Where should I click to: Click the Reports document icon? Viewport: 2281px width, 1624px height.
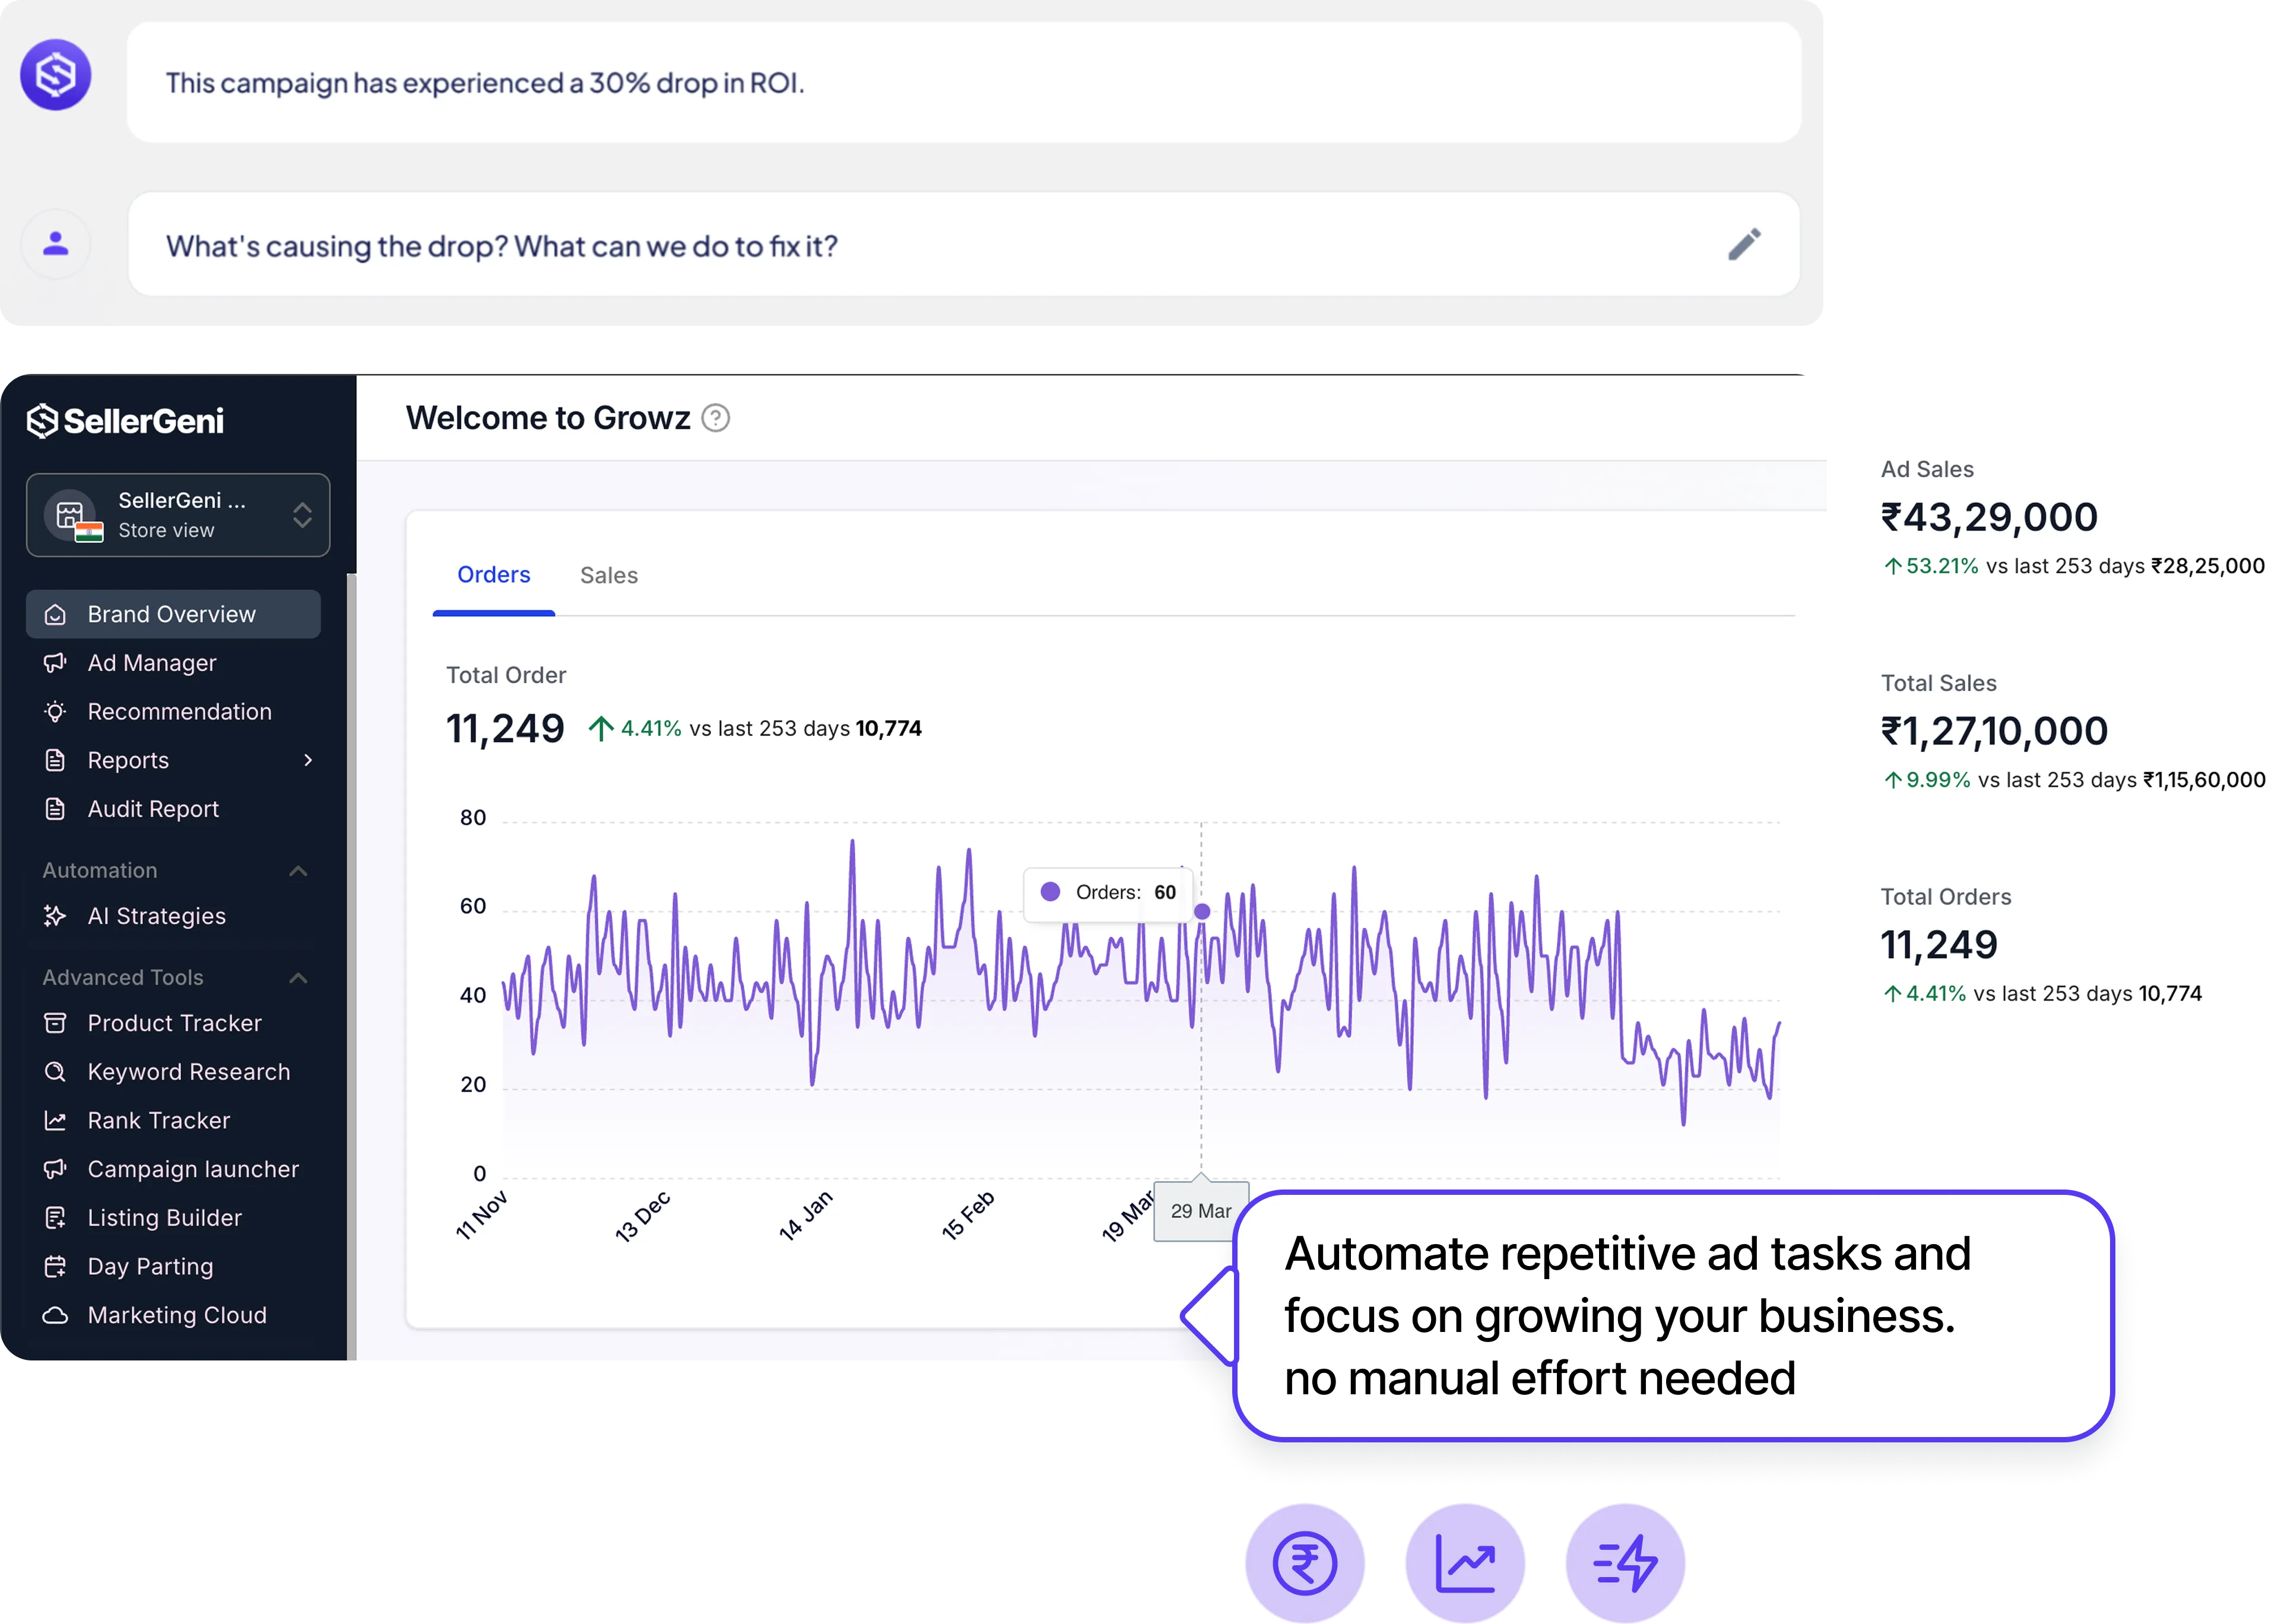(56, 760)
